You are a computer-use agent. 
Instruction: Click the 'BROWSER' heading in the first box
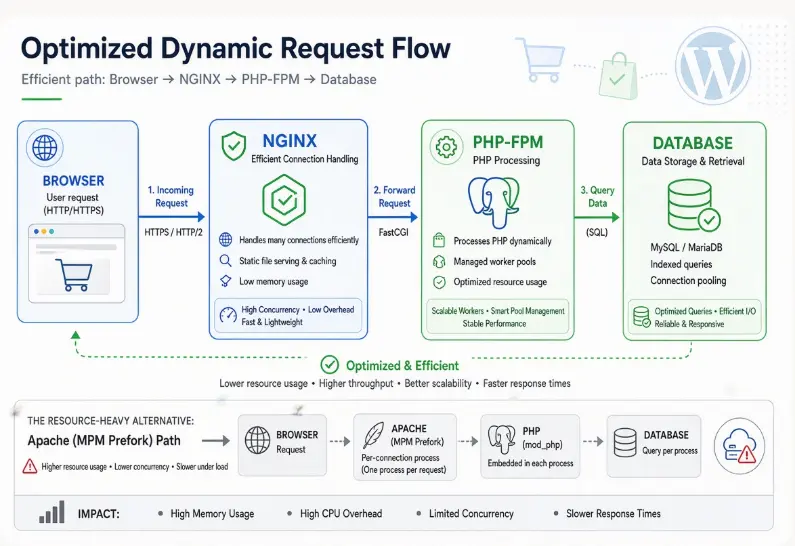point(74,181)
